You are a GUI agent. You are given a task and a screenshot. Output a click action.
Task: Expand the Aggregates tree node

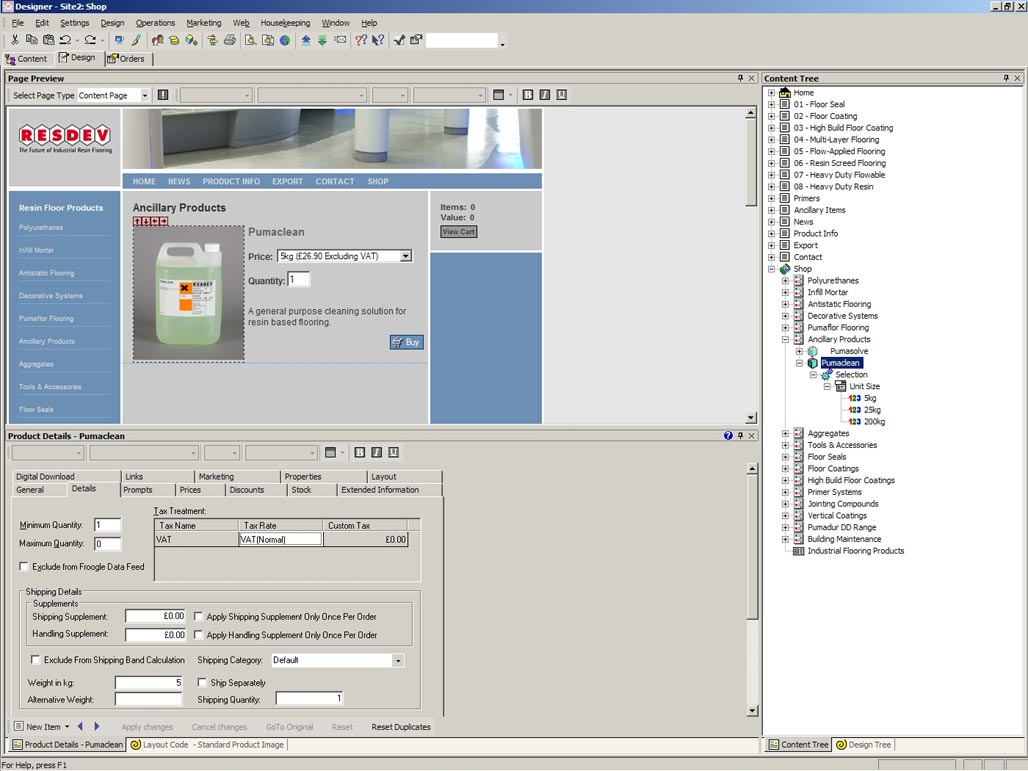(x=785, y=434)
